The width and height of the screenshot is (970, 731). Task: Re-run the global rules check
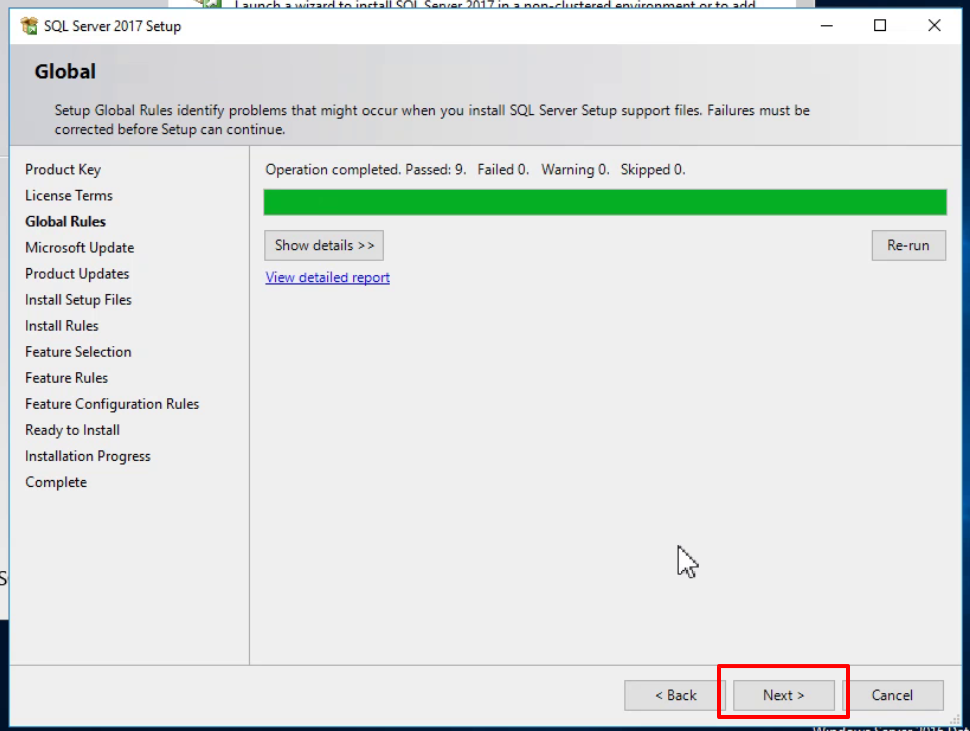(x=908, y=246)
